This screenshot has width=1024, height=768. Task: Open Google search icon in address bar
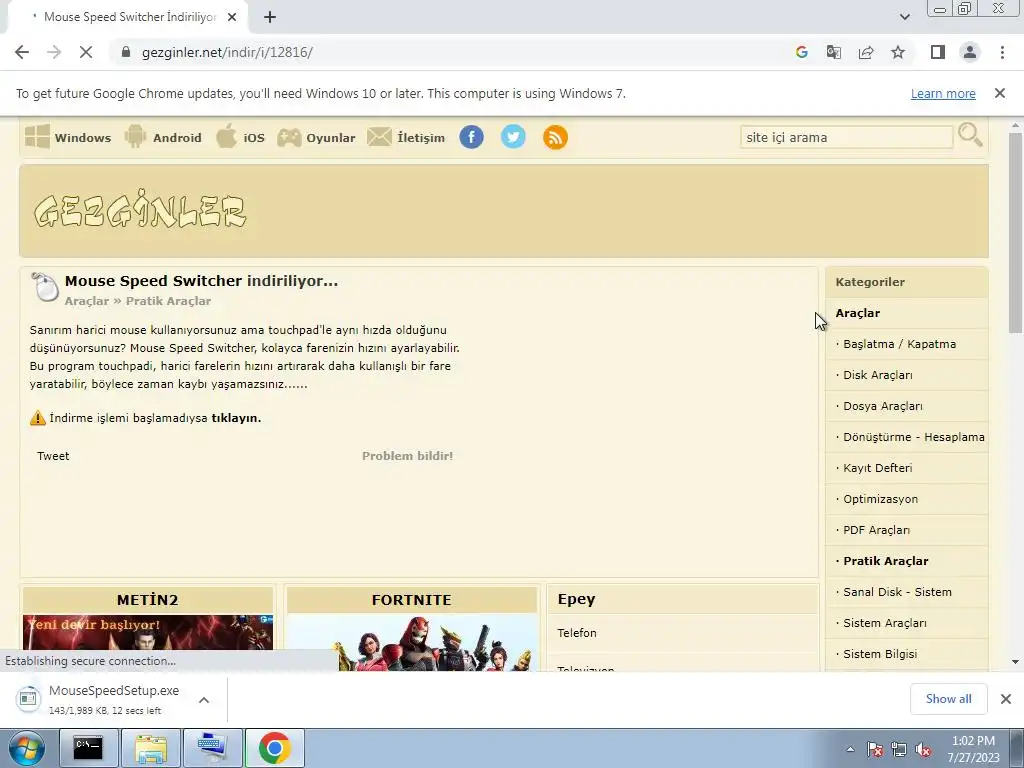pos(801,52)
